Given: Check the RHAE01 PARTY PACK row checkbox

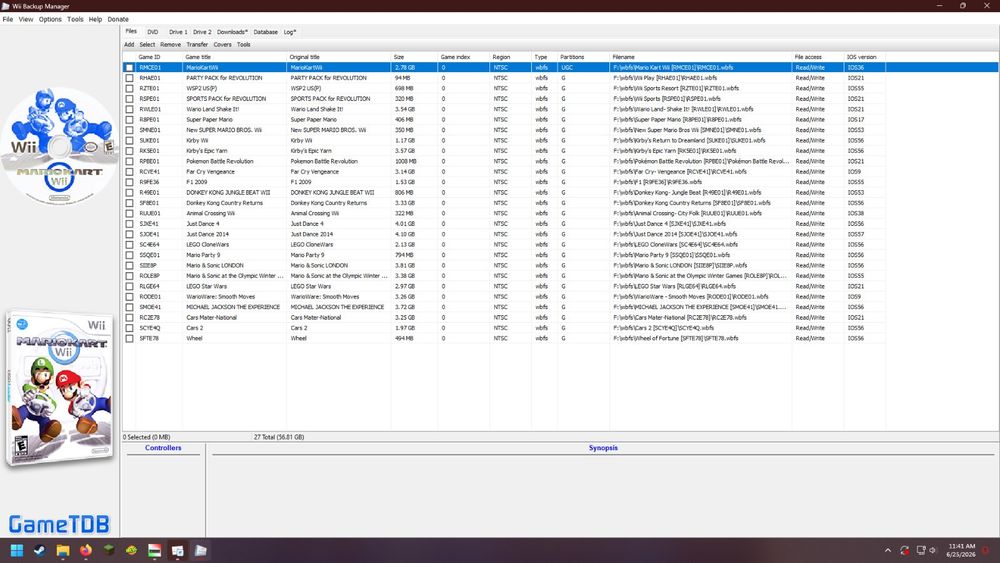Looking at the screenshot, I should (x=129, y=78).
